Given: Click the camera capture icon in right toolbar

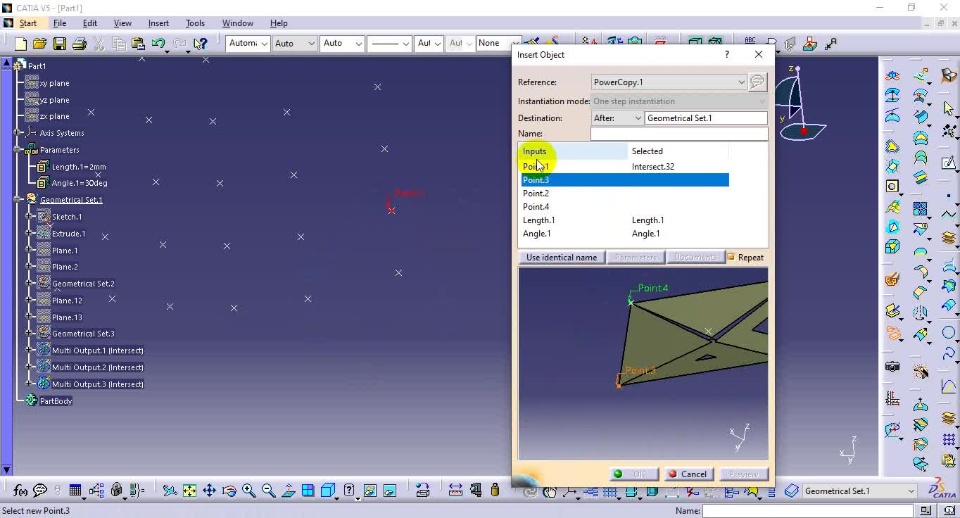Looking at the screenshot, I should 893,367.
